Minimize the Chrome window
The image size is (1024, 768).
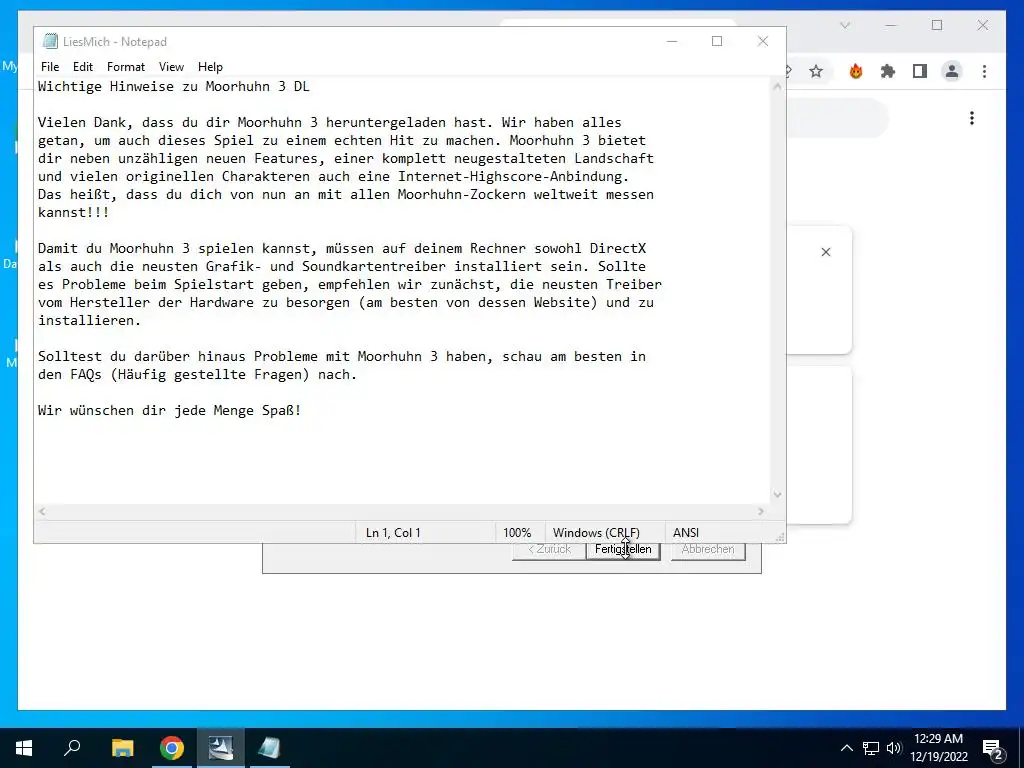click(x=891, y=25)
